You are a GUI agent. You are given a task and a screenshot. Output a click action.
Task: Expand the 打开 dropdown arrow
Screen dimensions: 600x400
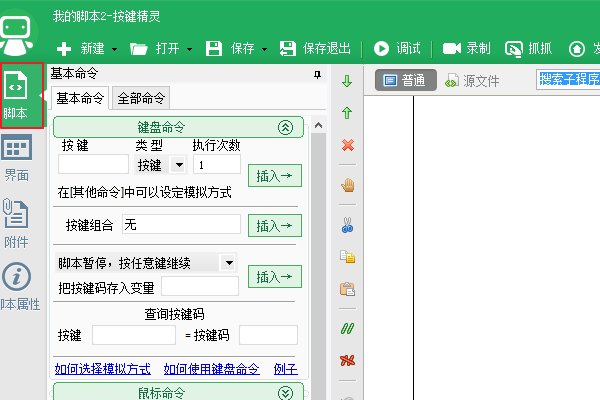pyautogui.click(x=189, y=49)
